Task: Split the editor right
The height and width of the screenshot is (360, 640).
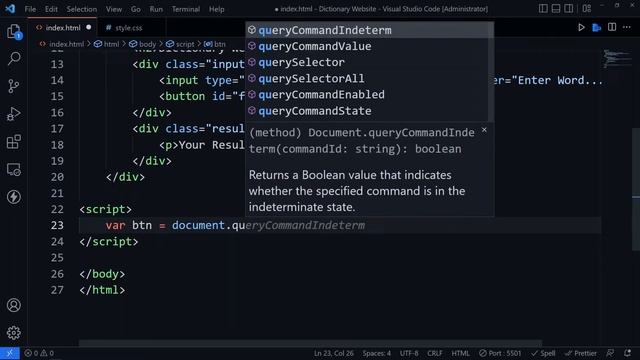Action: tap(611, 27)
